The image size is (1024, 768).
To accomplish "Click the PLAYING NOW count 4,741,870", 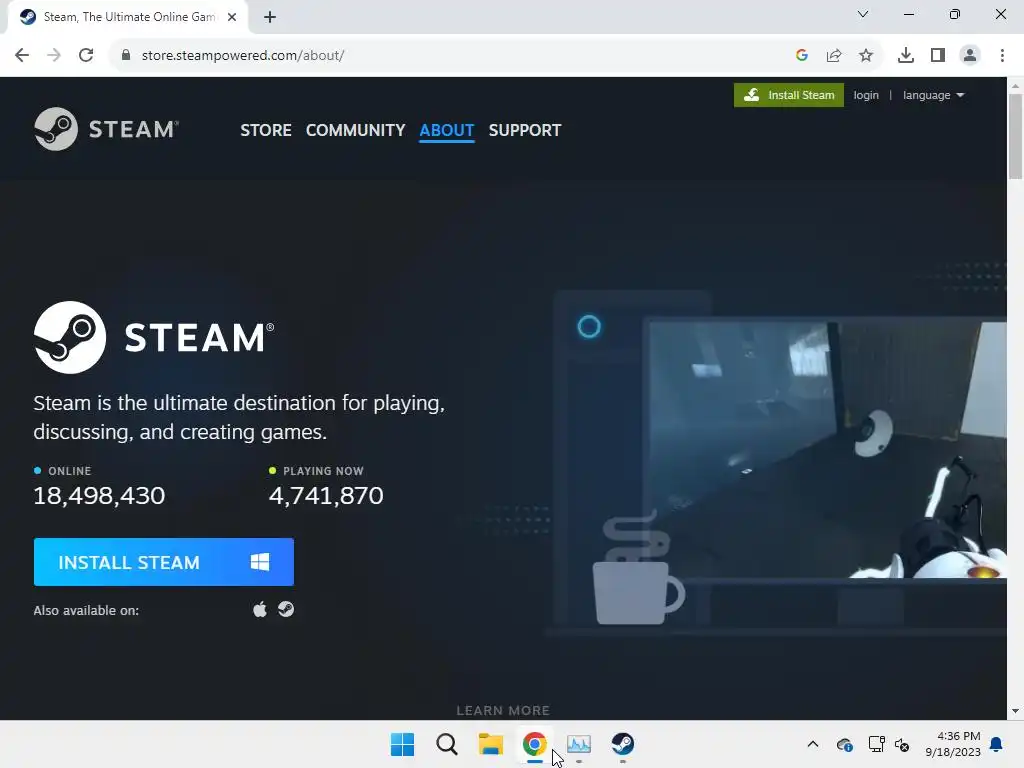I will pos(326,496).
